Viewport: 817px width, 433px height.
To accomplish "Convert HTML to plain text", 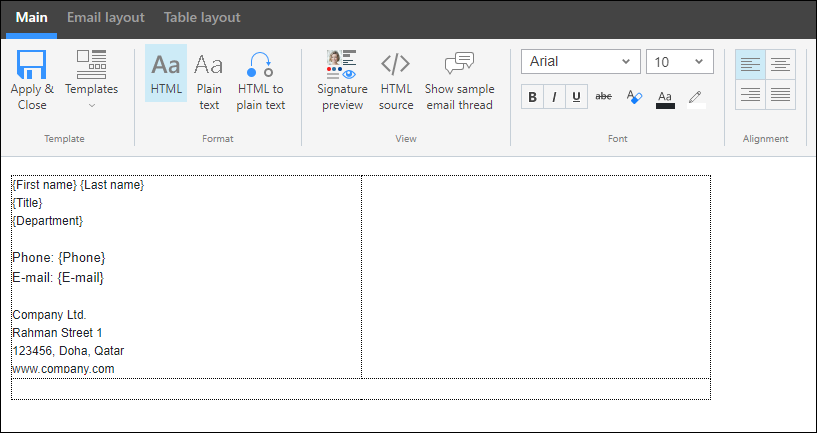I will 261,80.
